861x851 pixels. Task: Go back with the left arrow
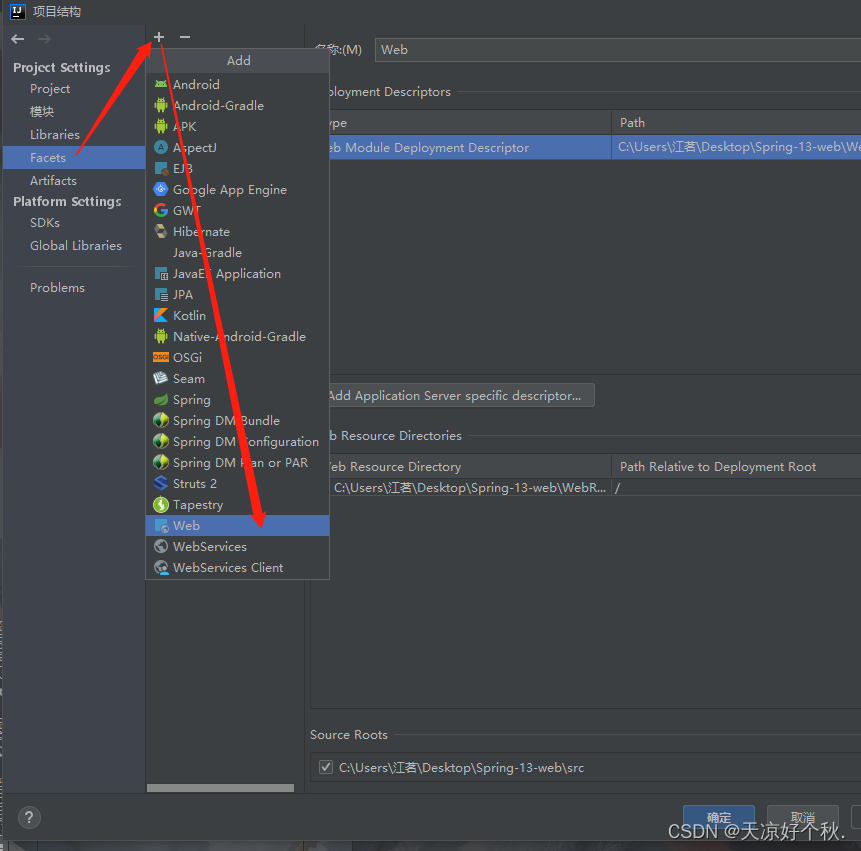pos(18,39)
